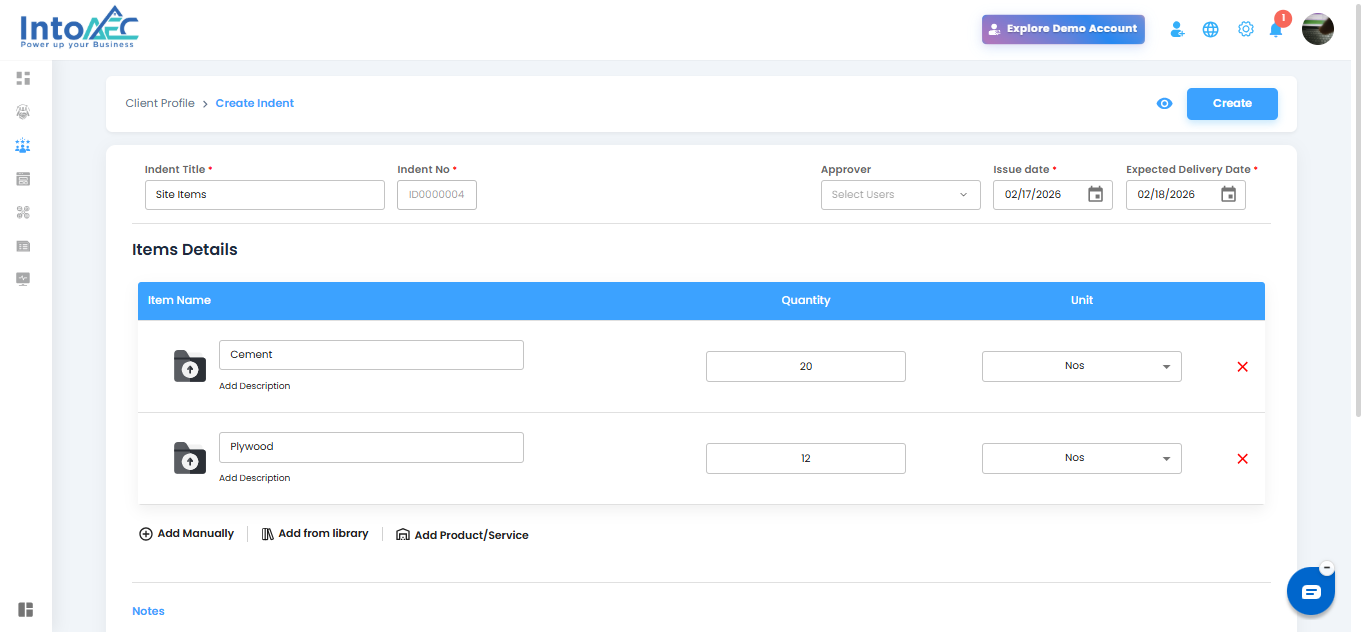Toggle the sidebar layout icon at bottom
This screenshot has height=632, width=1365.
point(26,610)
